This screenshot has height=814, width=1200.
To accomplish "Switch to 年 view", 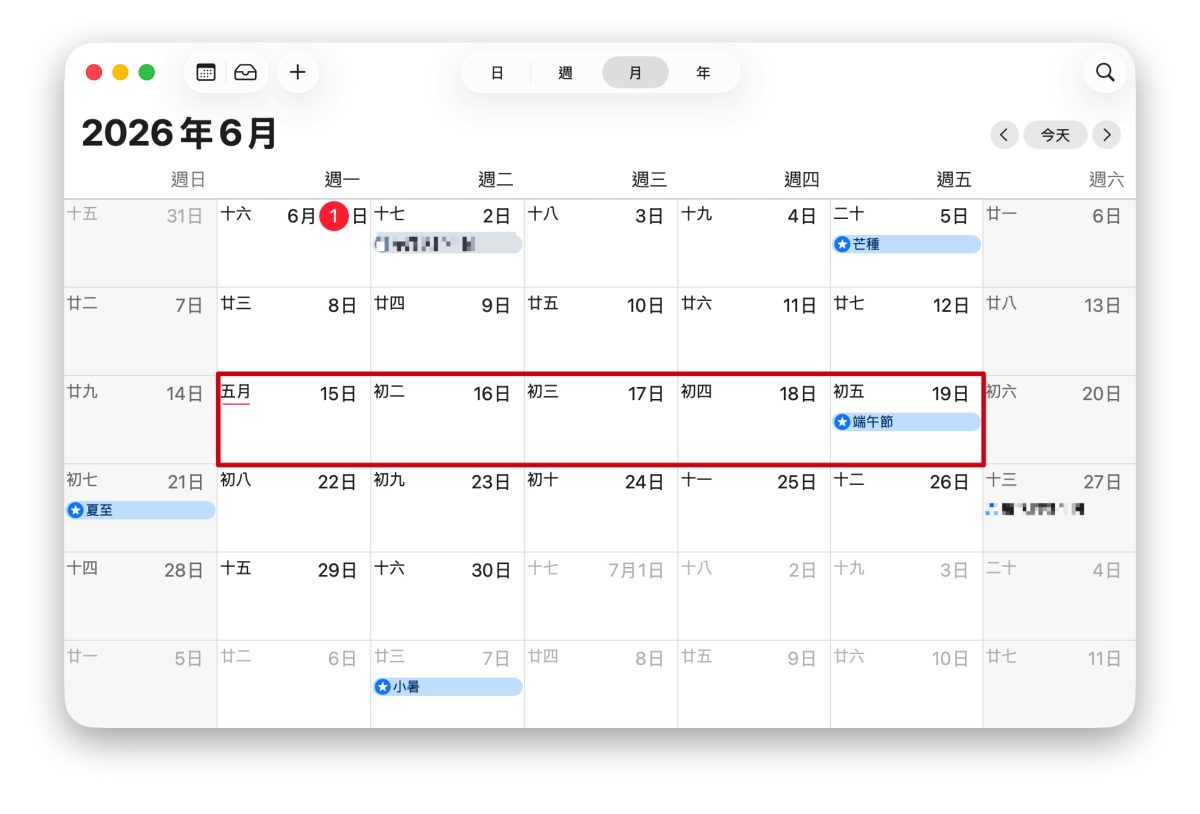I will point(703,73).
